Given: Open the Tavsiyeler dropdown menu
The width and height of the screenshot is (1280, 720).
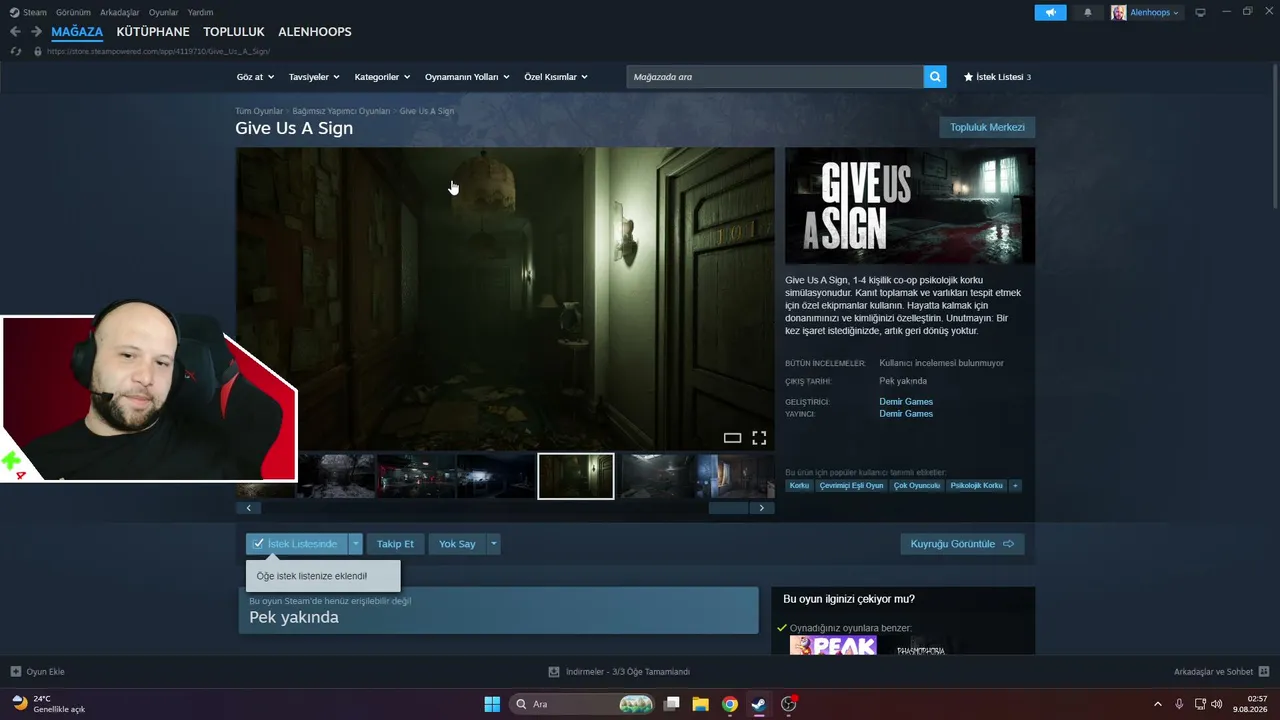Looking at the screenshot, I should pos(314,77).
